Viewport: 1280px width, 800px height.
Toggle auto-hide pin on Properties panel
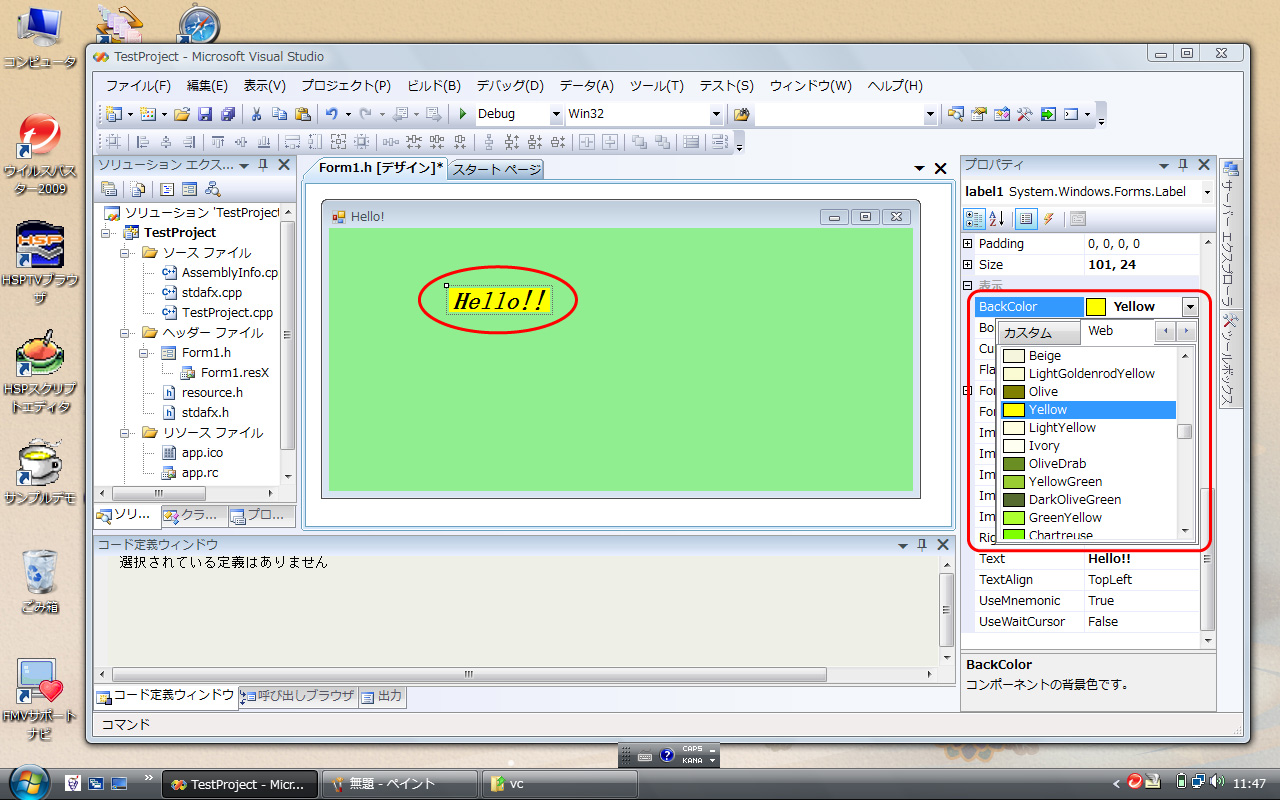pyautogui.click(x=1182, y=165)
